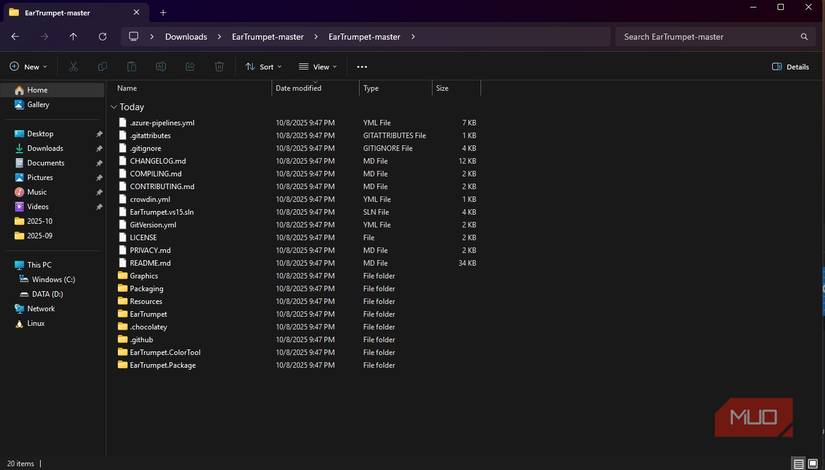Click the PC icon in the address bar
This screenshot has width=825, height=470.
click(134, 36)
